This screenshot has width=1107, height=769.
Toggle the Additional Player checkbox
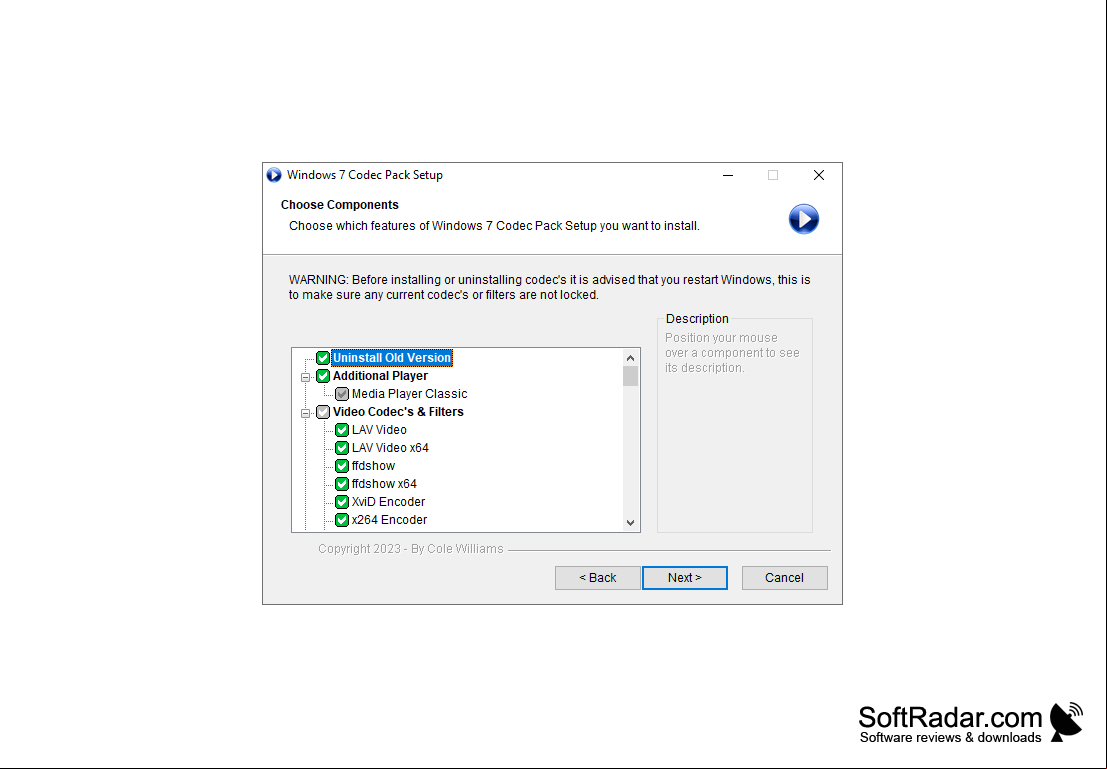[x=323, y=376]
